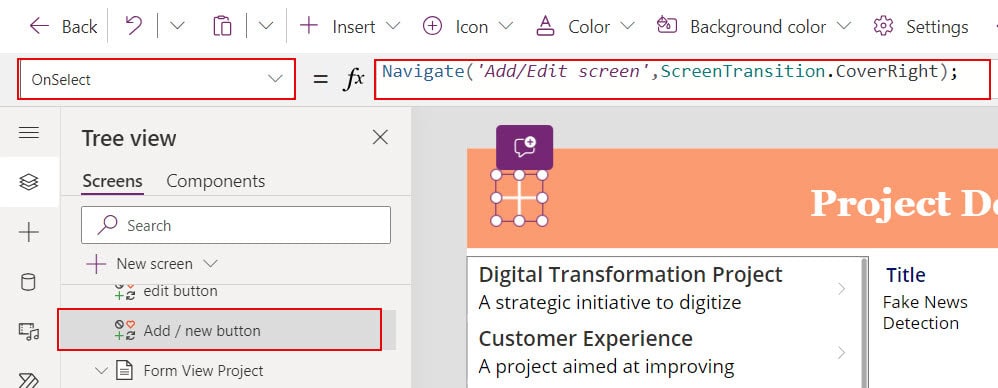998x388 pixels.
Task: Open the Background color picker
Action: (x=754, y=27)
